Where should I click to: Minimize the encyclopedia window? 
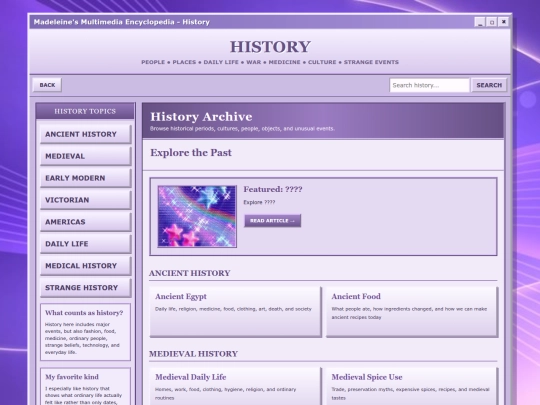pyautogui.click(x=479, y=22)
